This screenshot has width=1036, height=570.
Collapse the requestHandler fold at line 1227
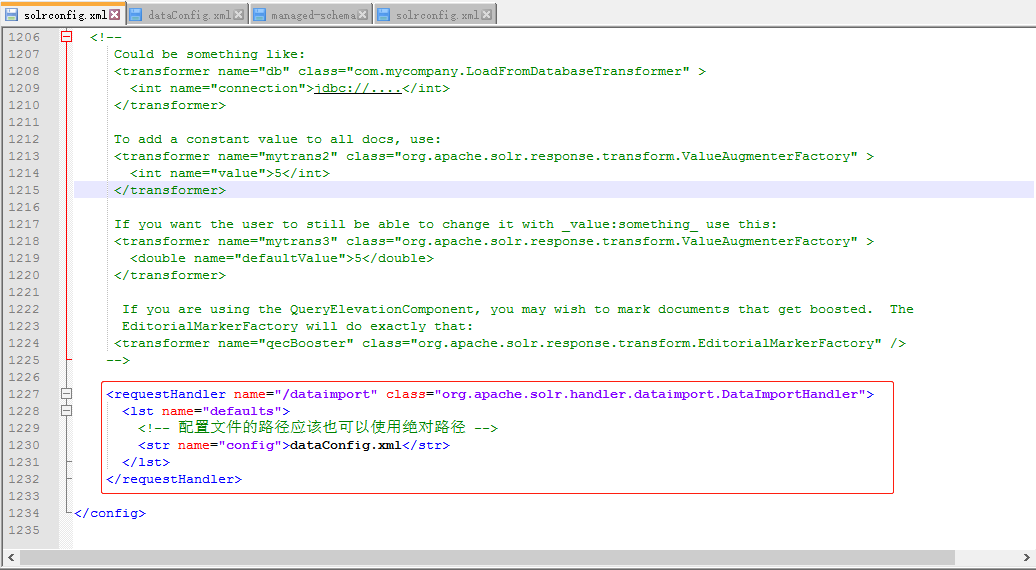coord(67,394)
